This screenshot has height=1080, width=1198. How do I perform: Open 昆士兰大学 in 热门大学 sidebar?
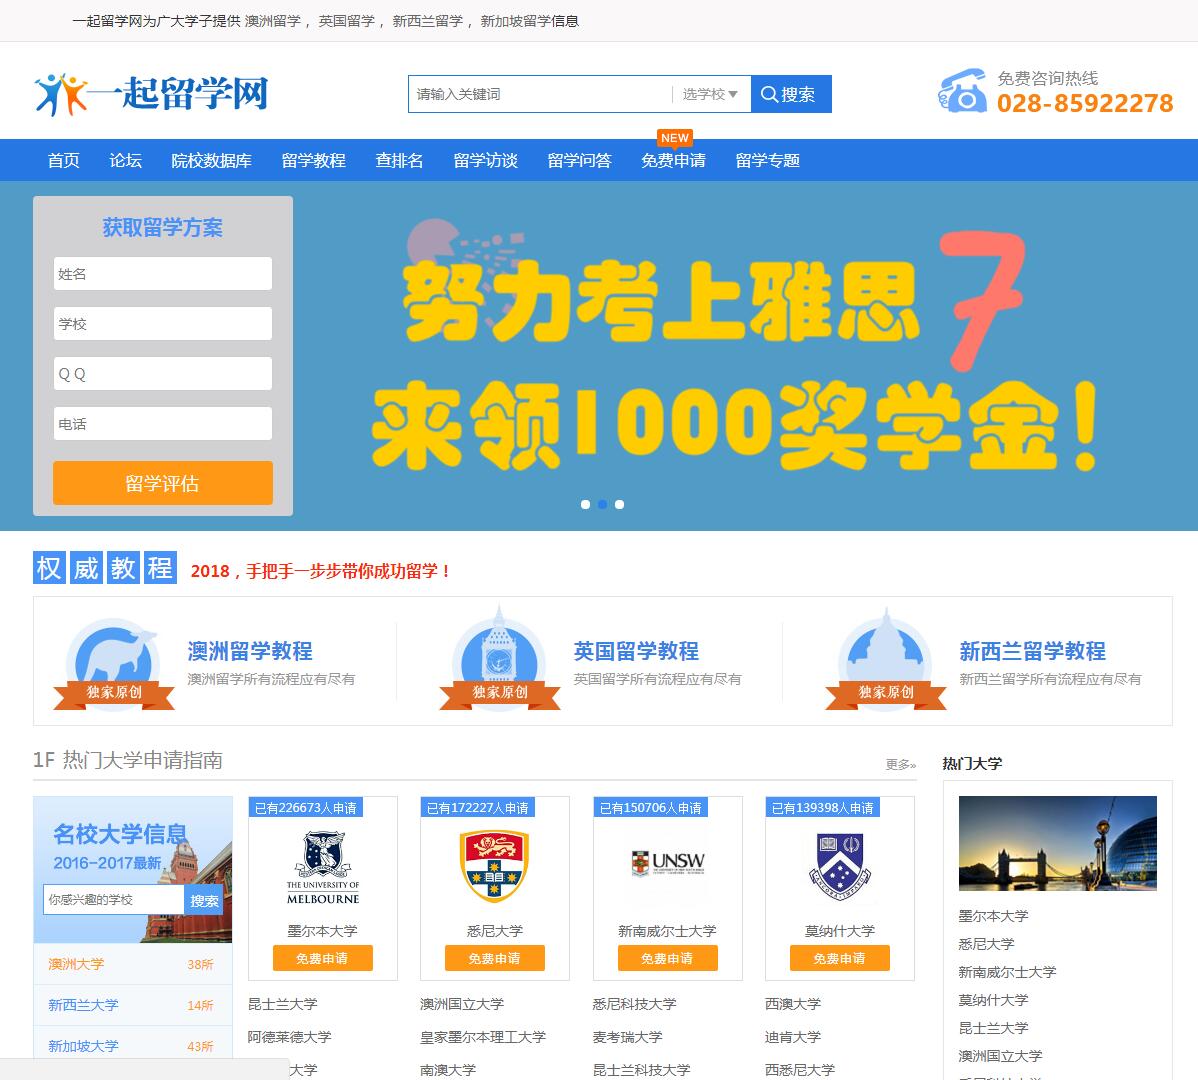pos(993,1028)
